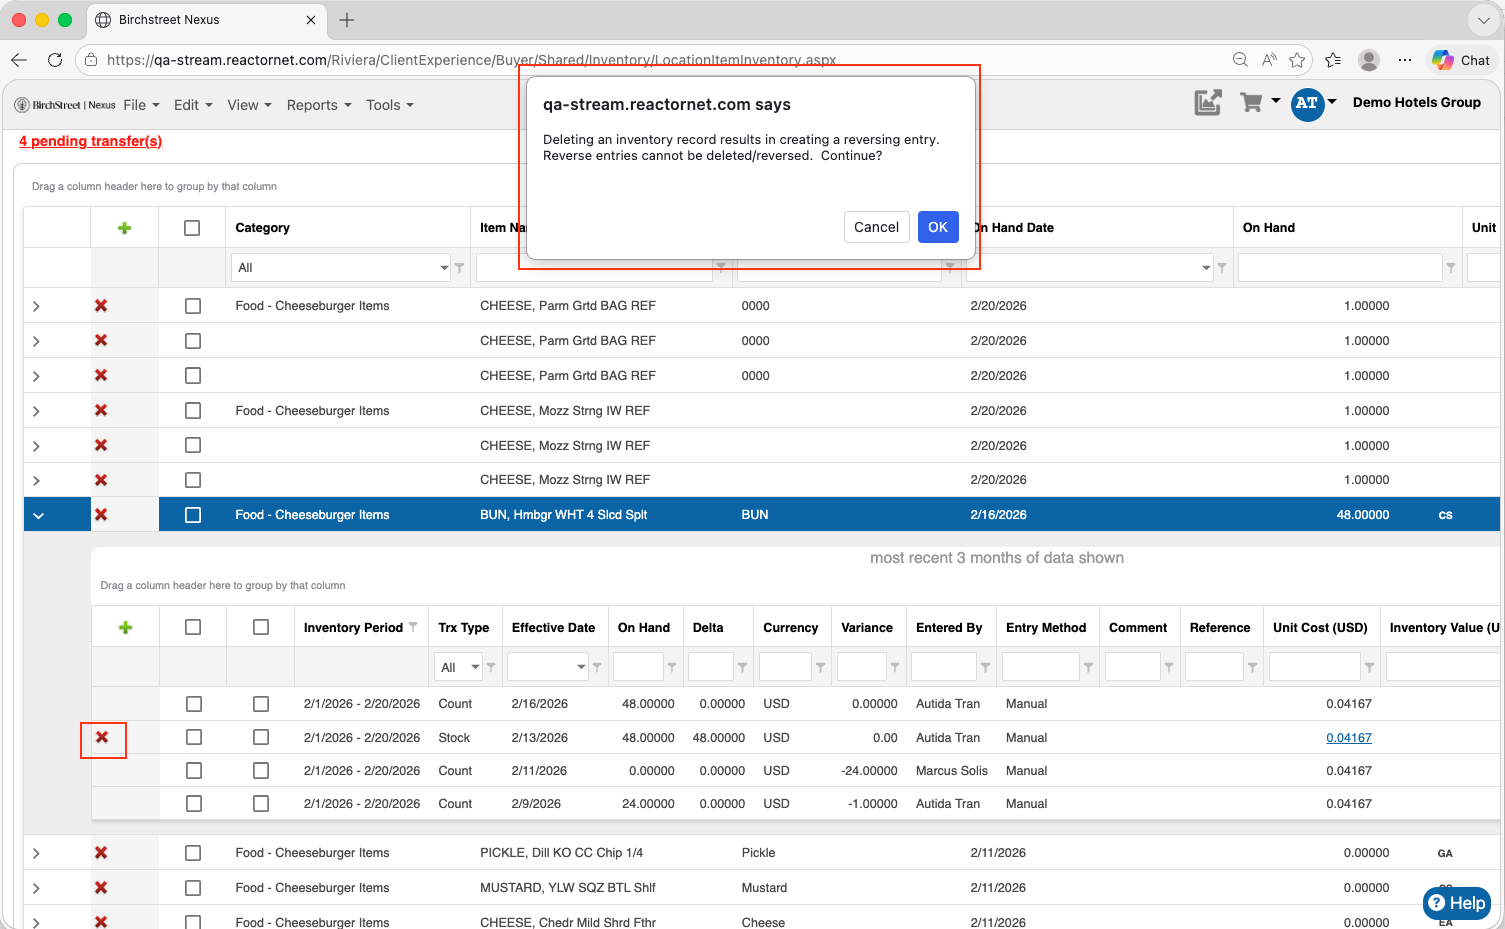Toggle the select-all checkbox in main grid header
Image resolution: width=1505 pixels, height=929 pixels.
point(192,228)
